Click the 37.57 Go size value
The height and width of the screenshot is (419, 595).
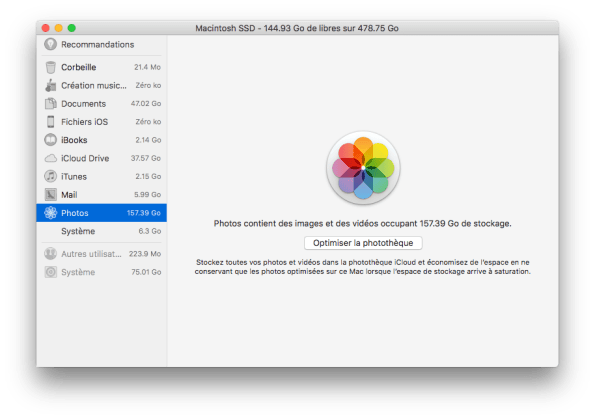coord(146,158)
